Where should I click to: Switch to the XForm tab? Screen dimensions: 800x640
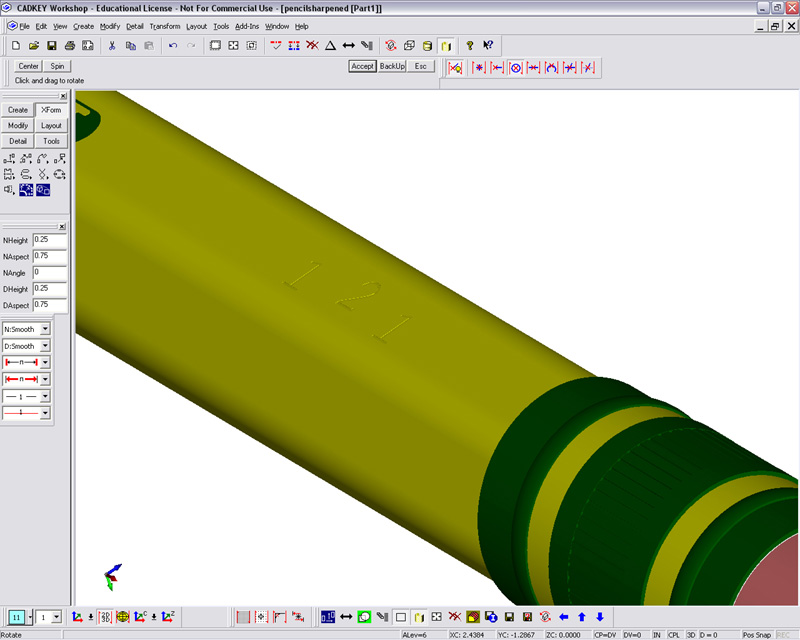[x=51, y=110]
